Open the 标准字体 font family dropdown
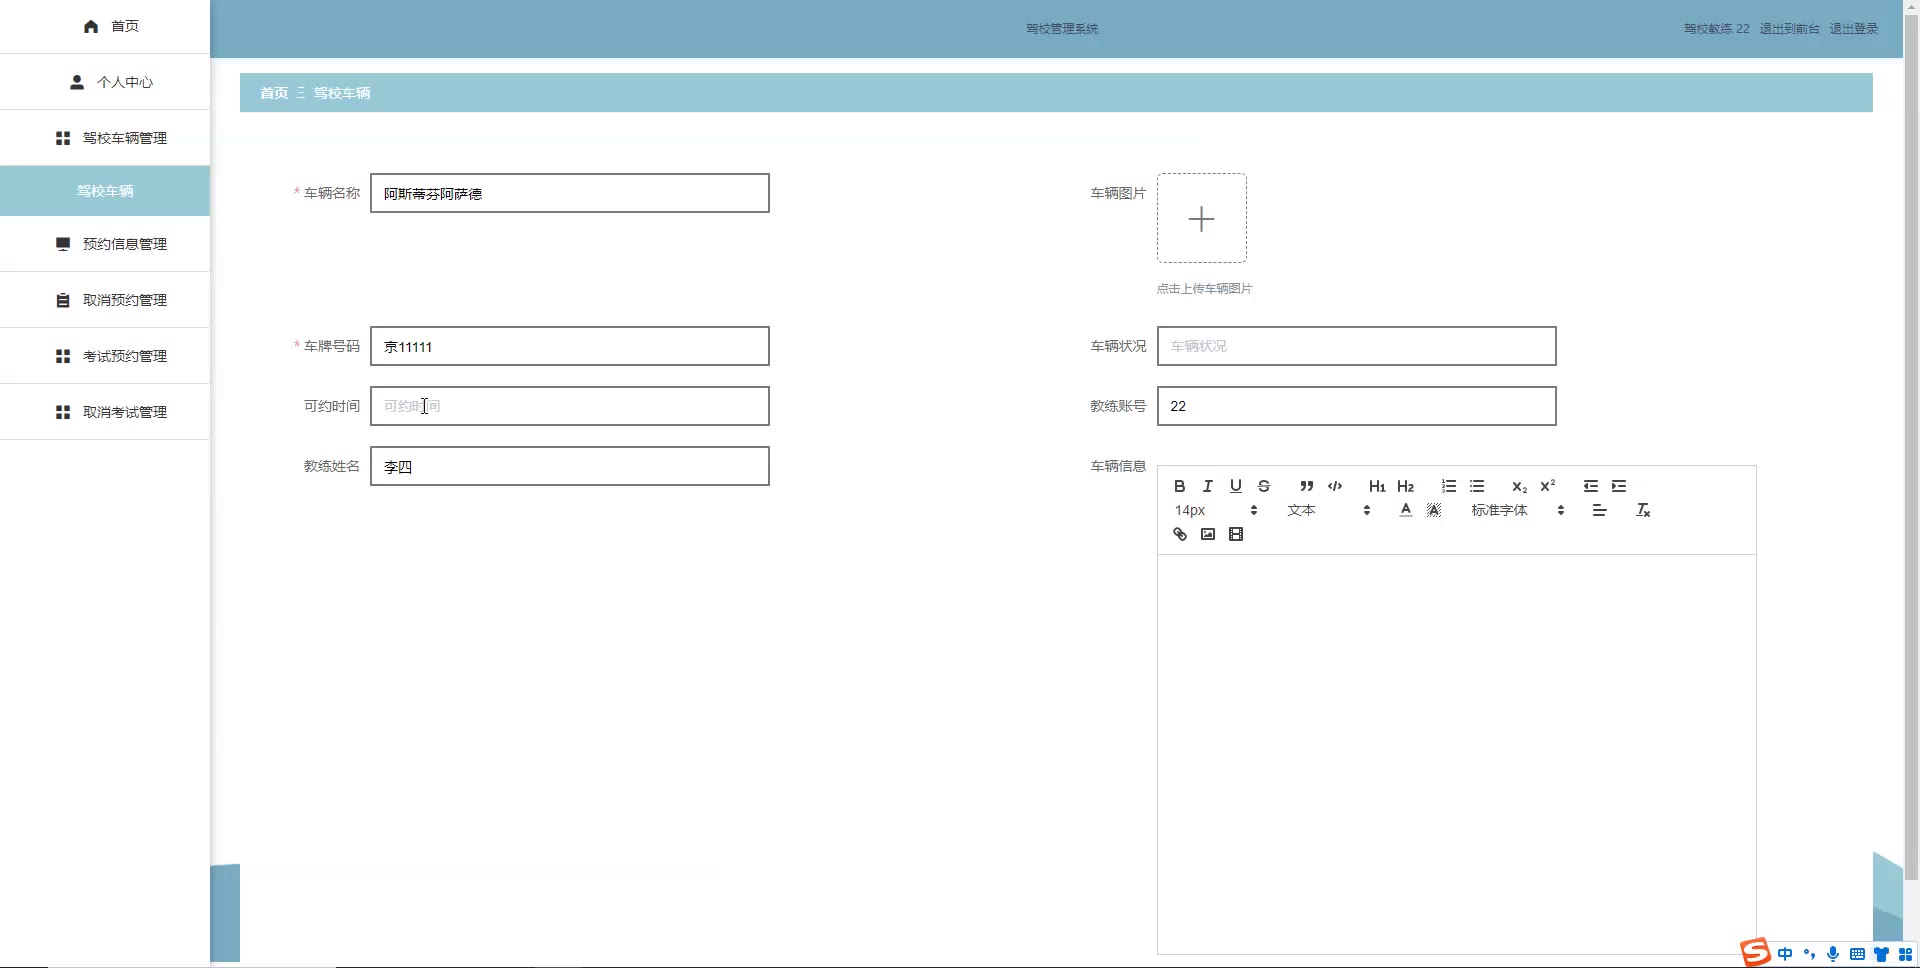This screenshot has width=1920, height=968. coord(1518,510)
